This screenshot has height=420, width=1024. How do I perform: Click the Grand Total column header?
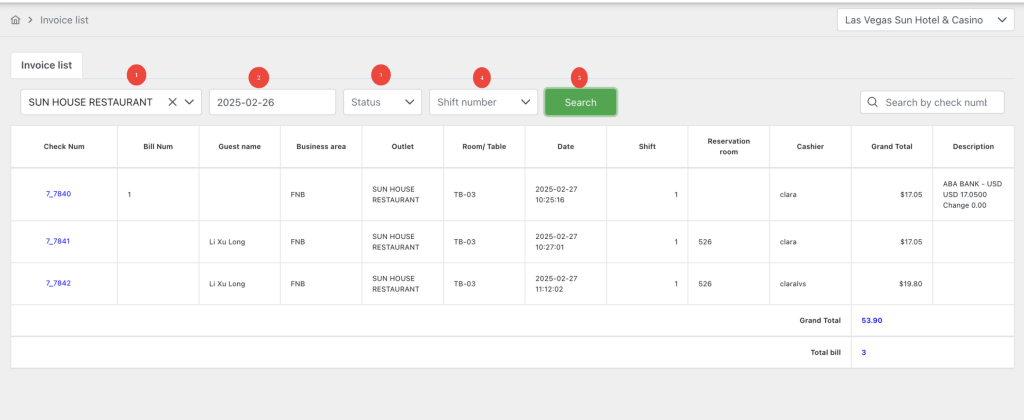(891, 146)
